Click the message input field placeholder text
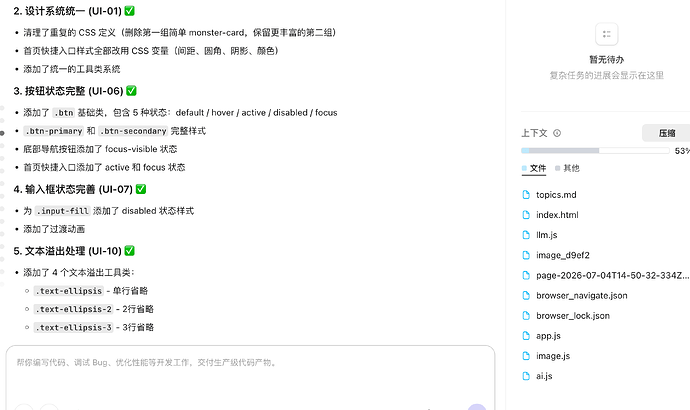The height and width of the screenshot is (410, 690). (x=147, y=362)
